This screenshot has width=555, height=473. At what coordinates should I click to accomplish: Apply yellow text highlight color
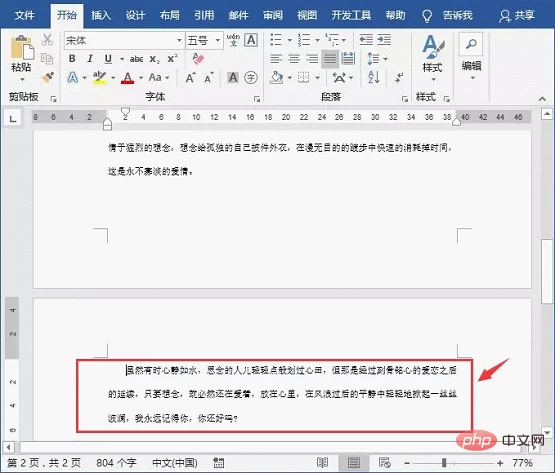[99, 77]
